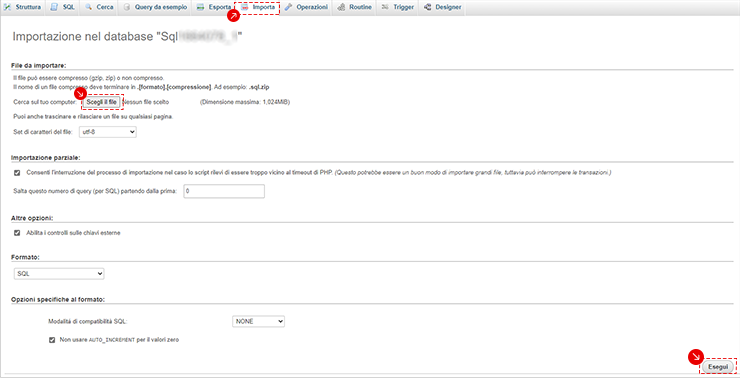Click the Esporta tab icon
Screen dimensions: 740x378
(201, 8)
